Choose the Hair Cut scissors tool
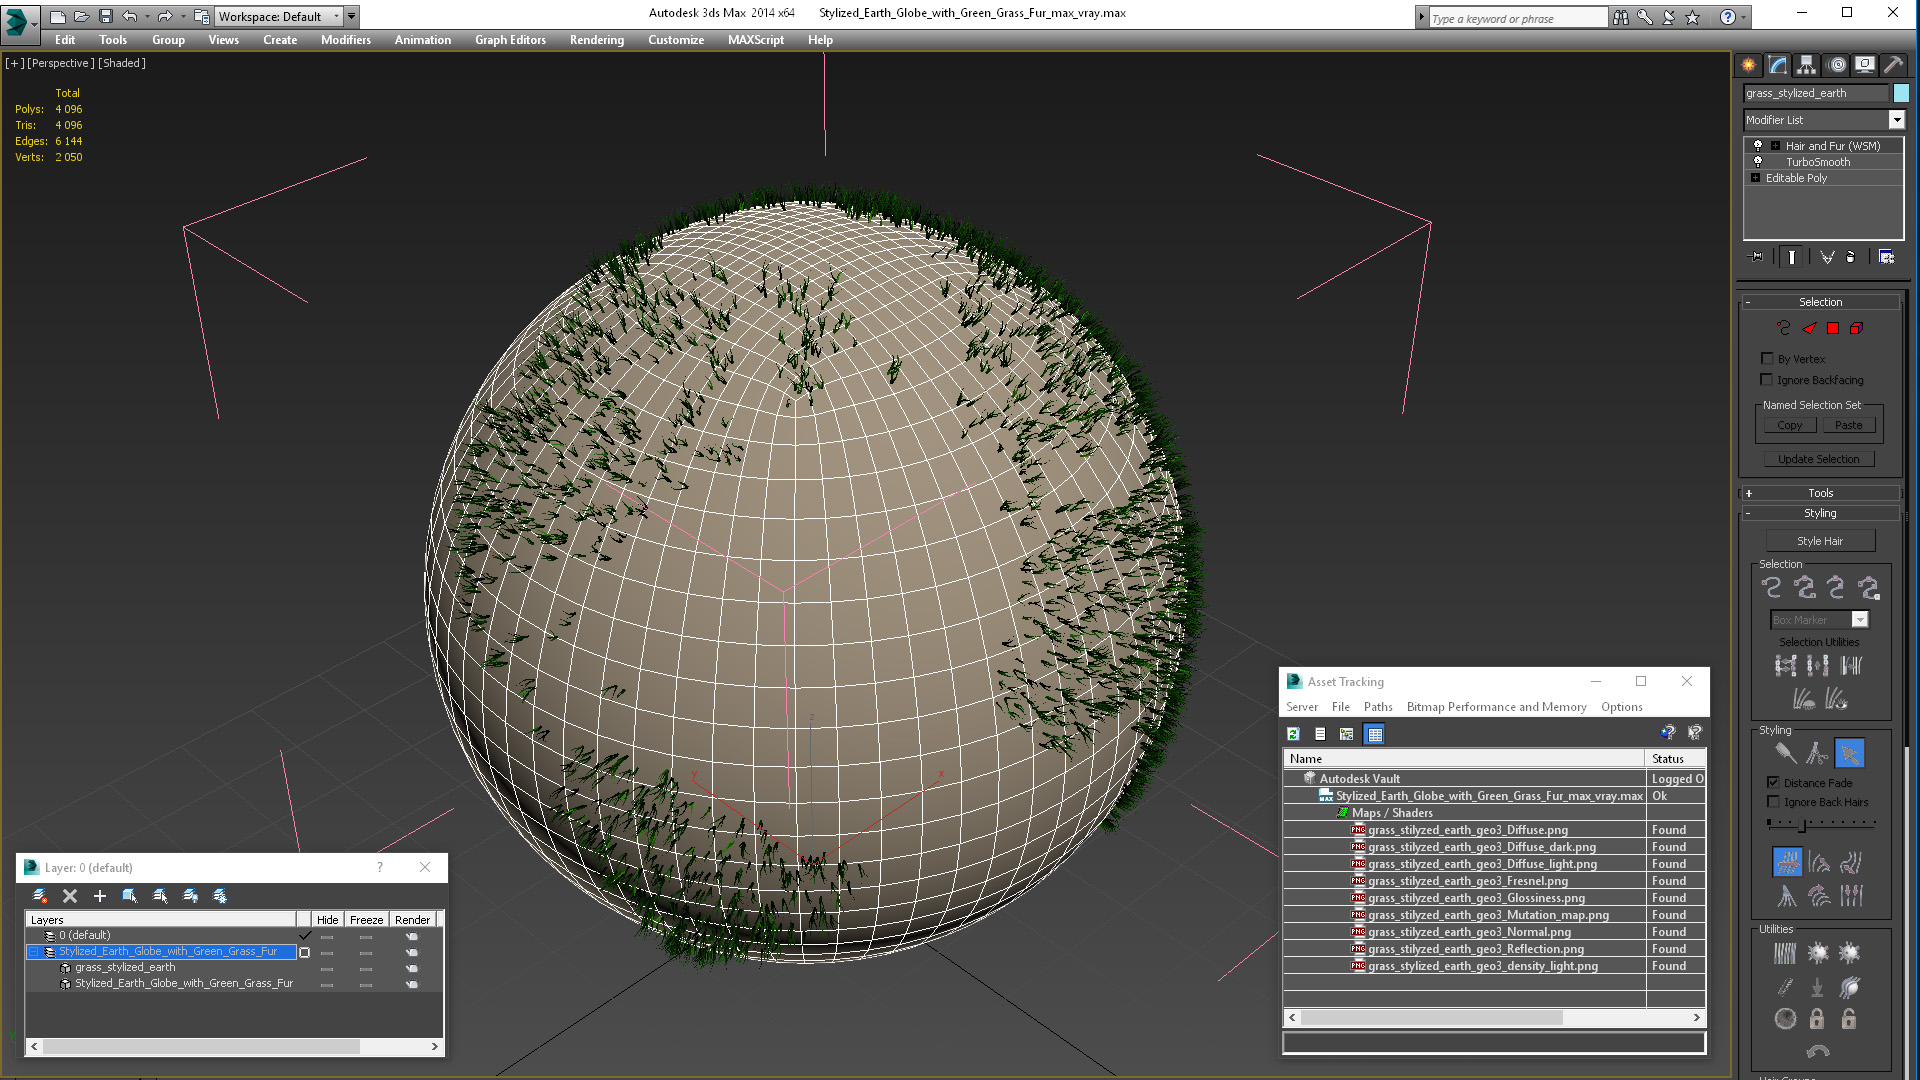Image resolution: width=1920 pixels, height=1080 pixels. 1817,753
